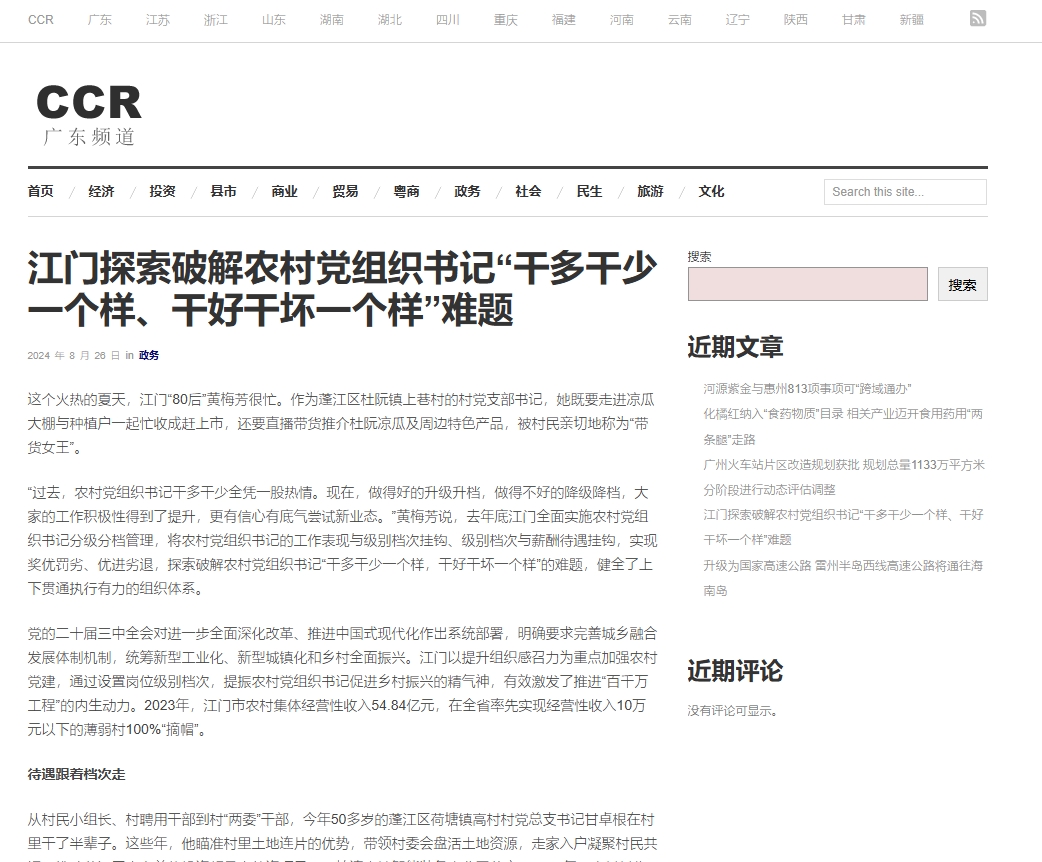Open the CCR link in top bar
Screen dimensions: 1042x862
[41, 20]
